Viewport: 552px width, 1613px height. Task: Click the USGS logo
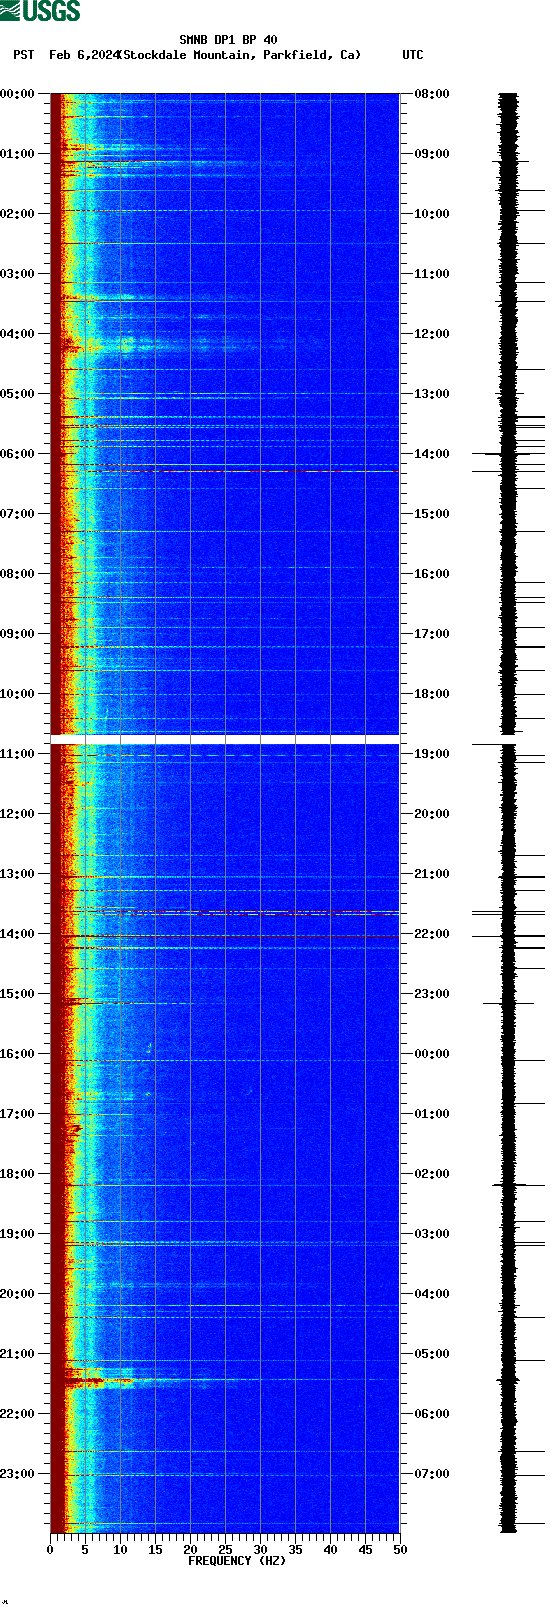click(x=40, y=11)
